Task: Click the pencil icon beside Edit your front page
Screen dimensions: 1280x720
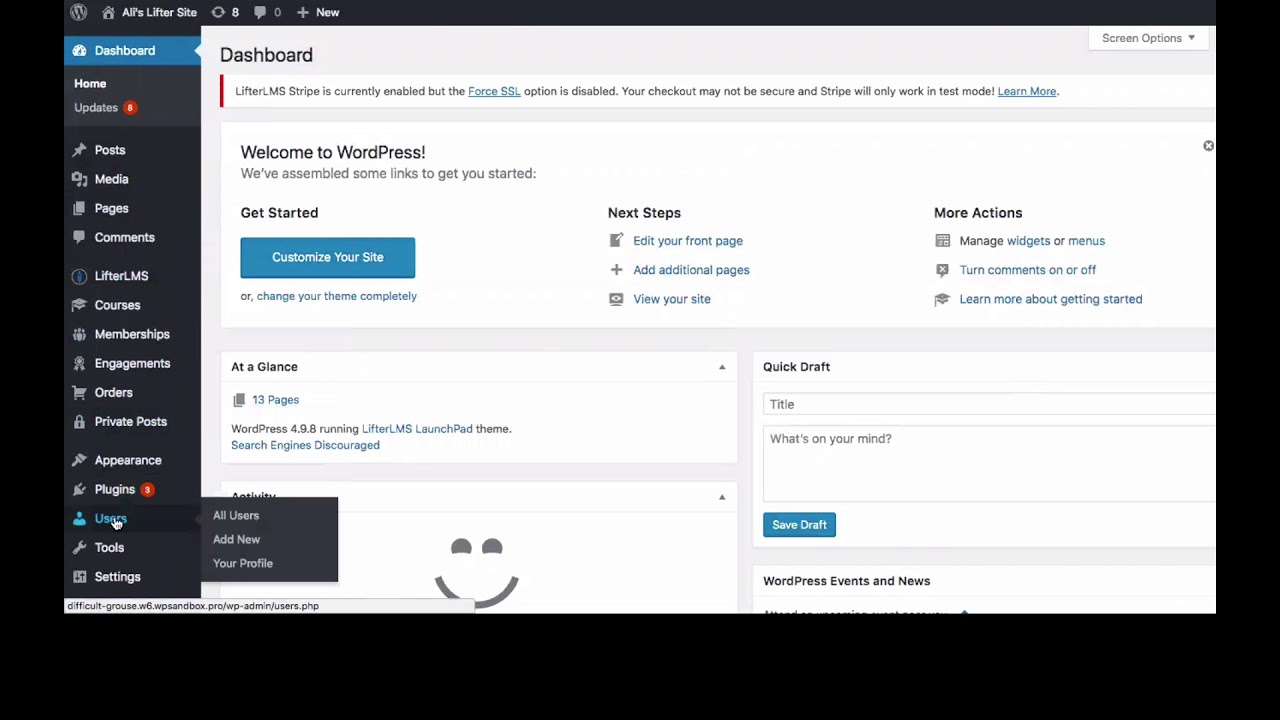Action: click(616, 241)
